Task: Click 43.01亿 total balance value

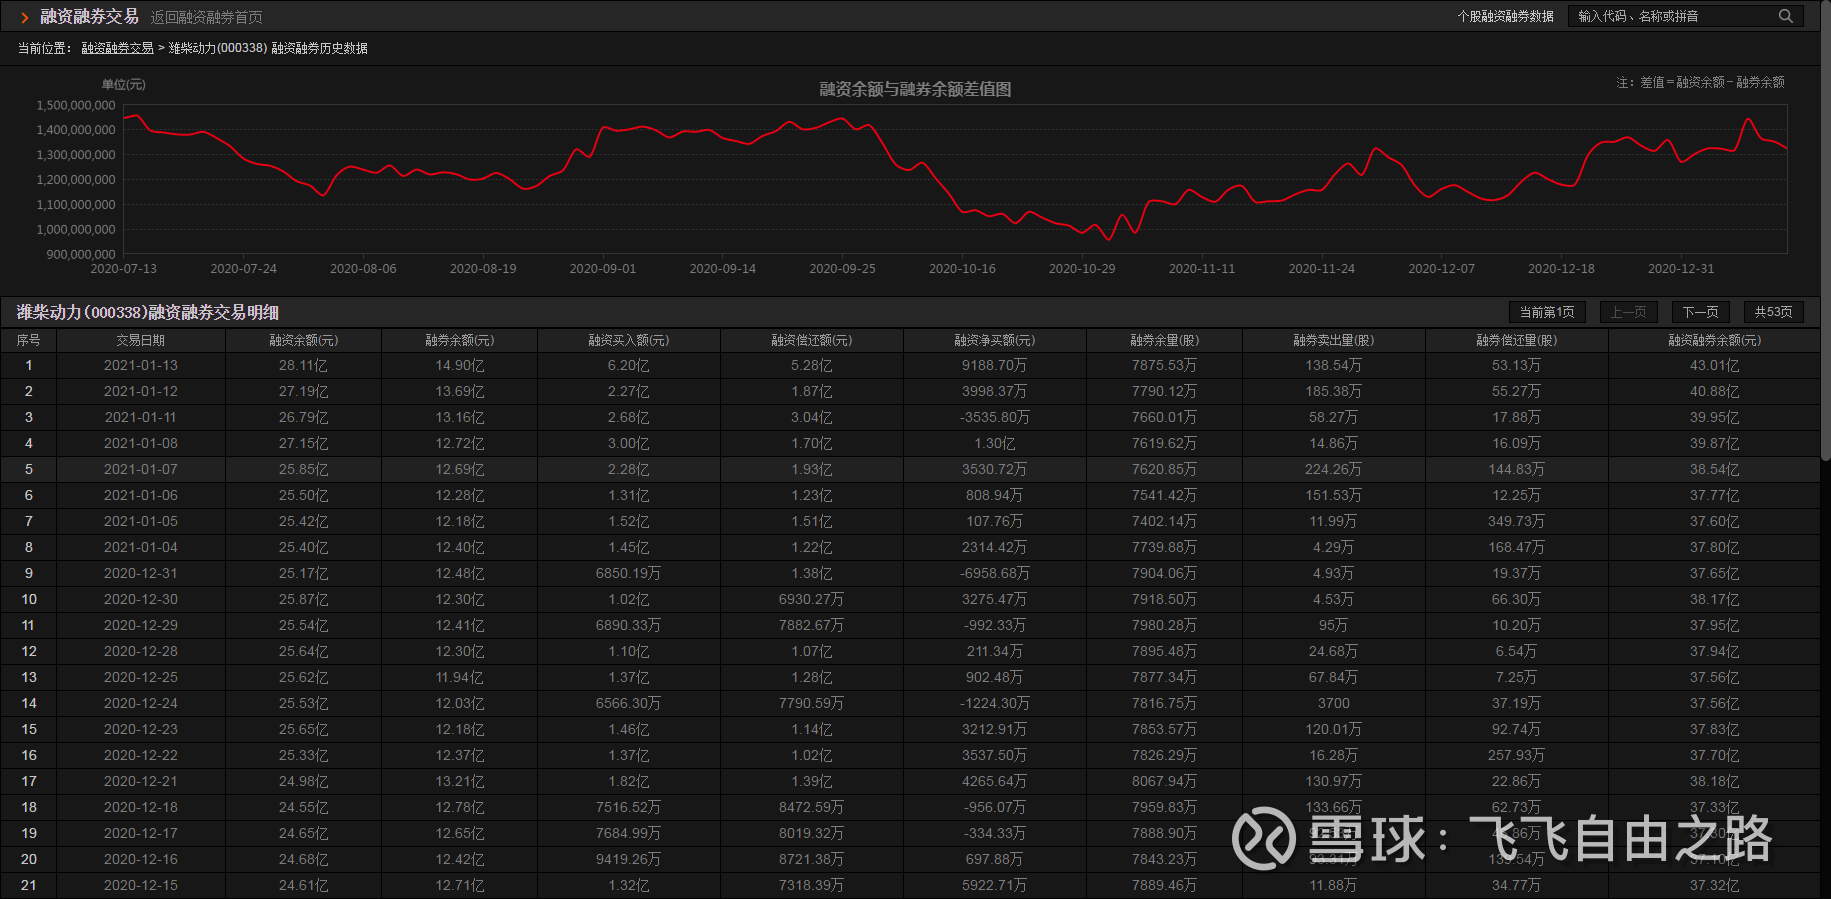Action: pos(1715,366)
